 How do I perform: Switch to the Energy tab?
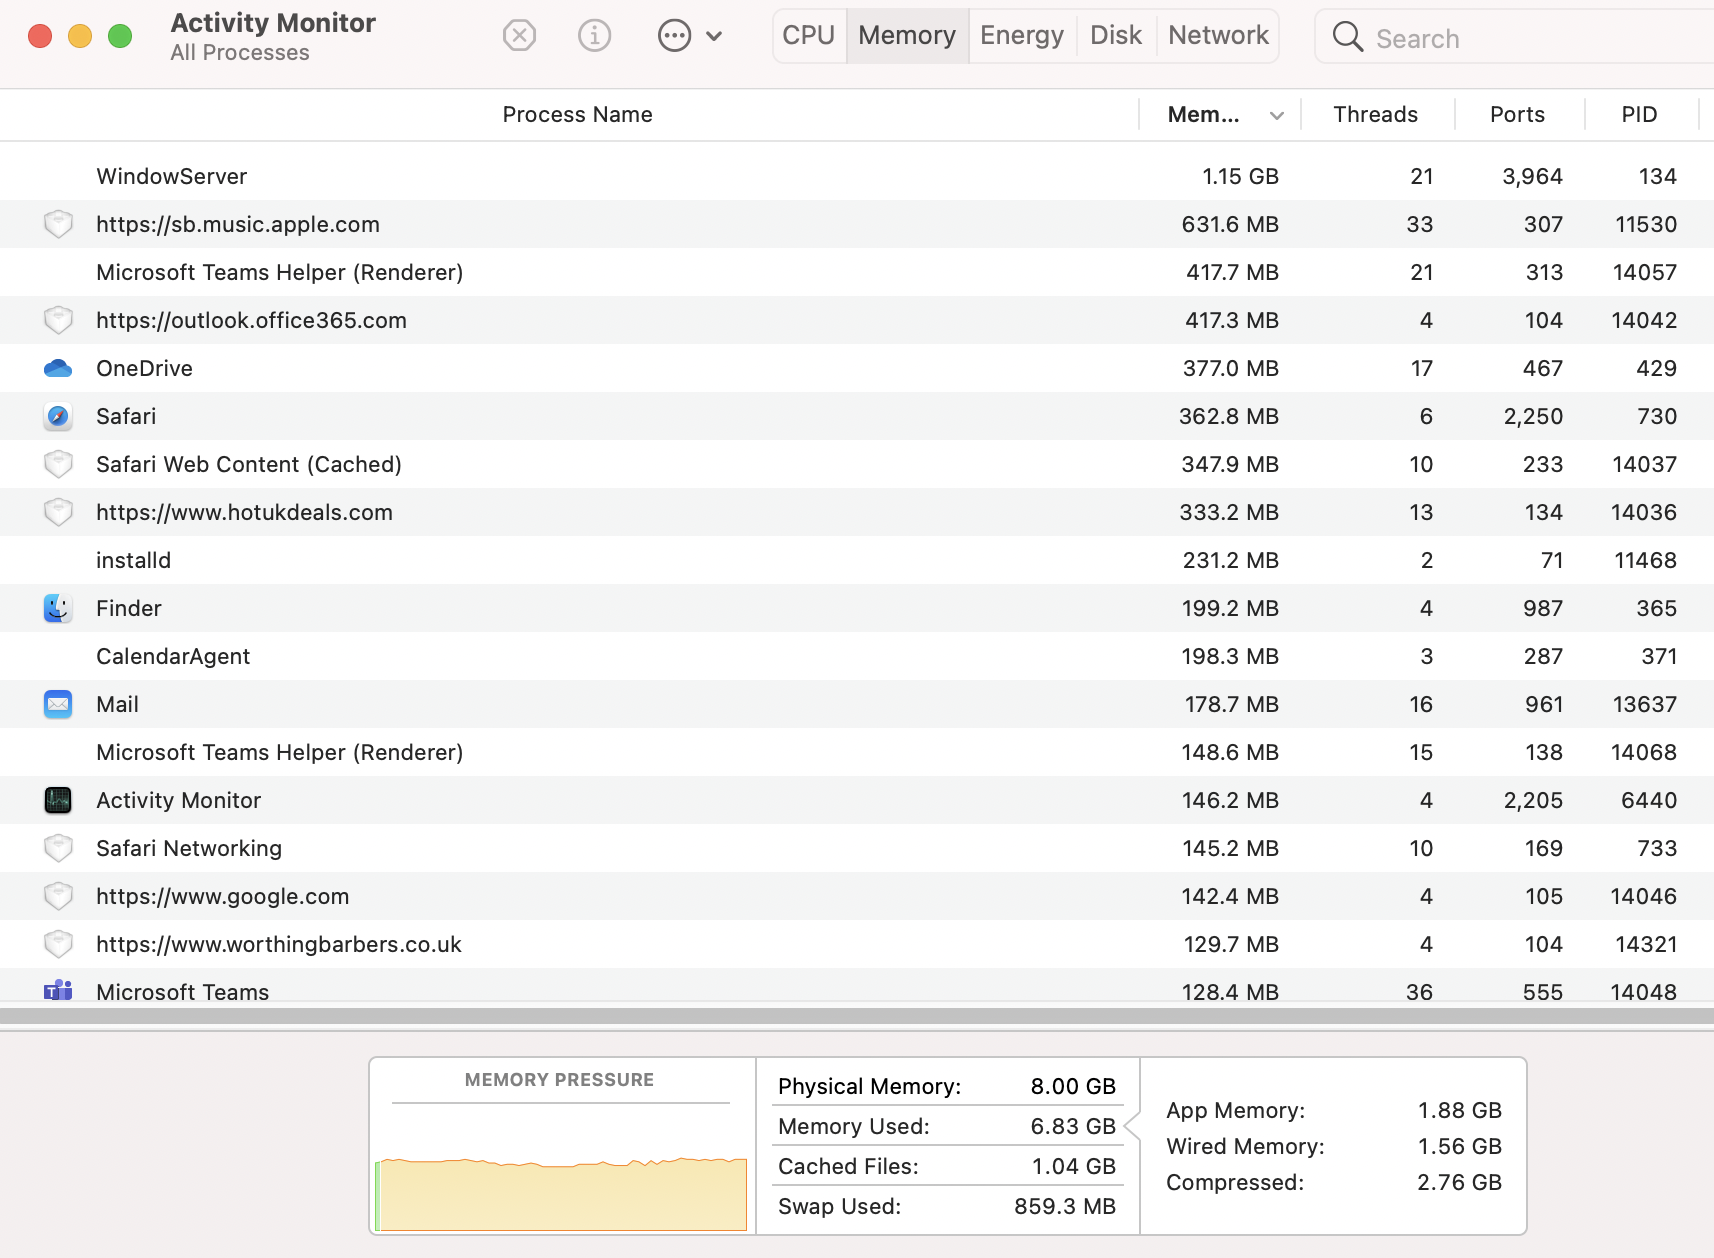click(1021, 36)
